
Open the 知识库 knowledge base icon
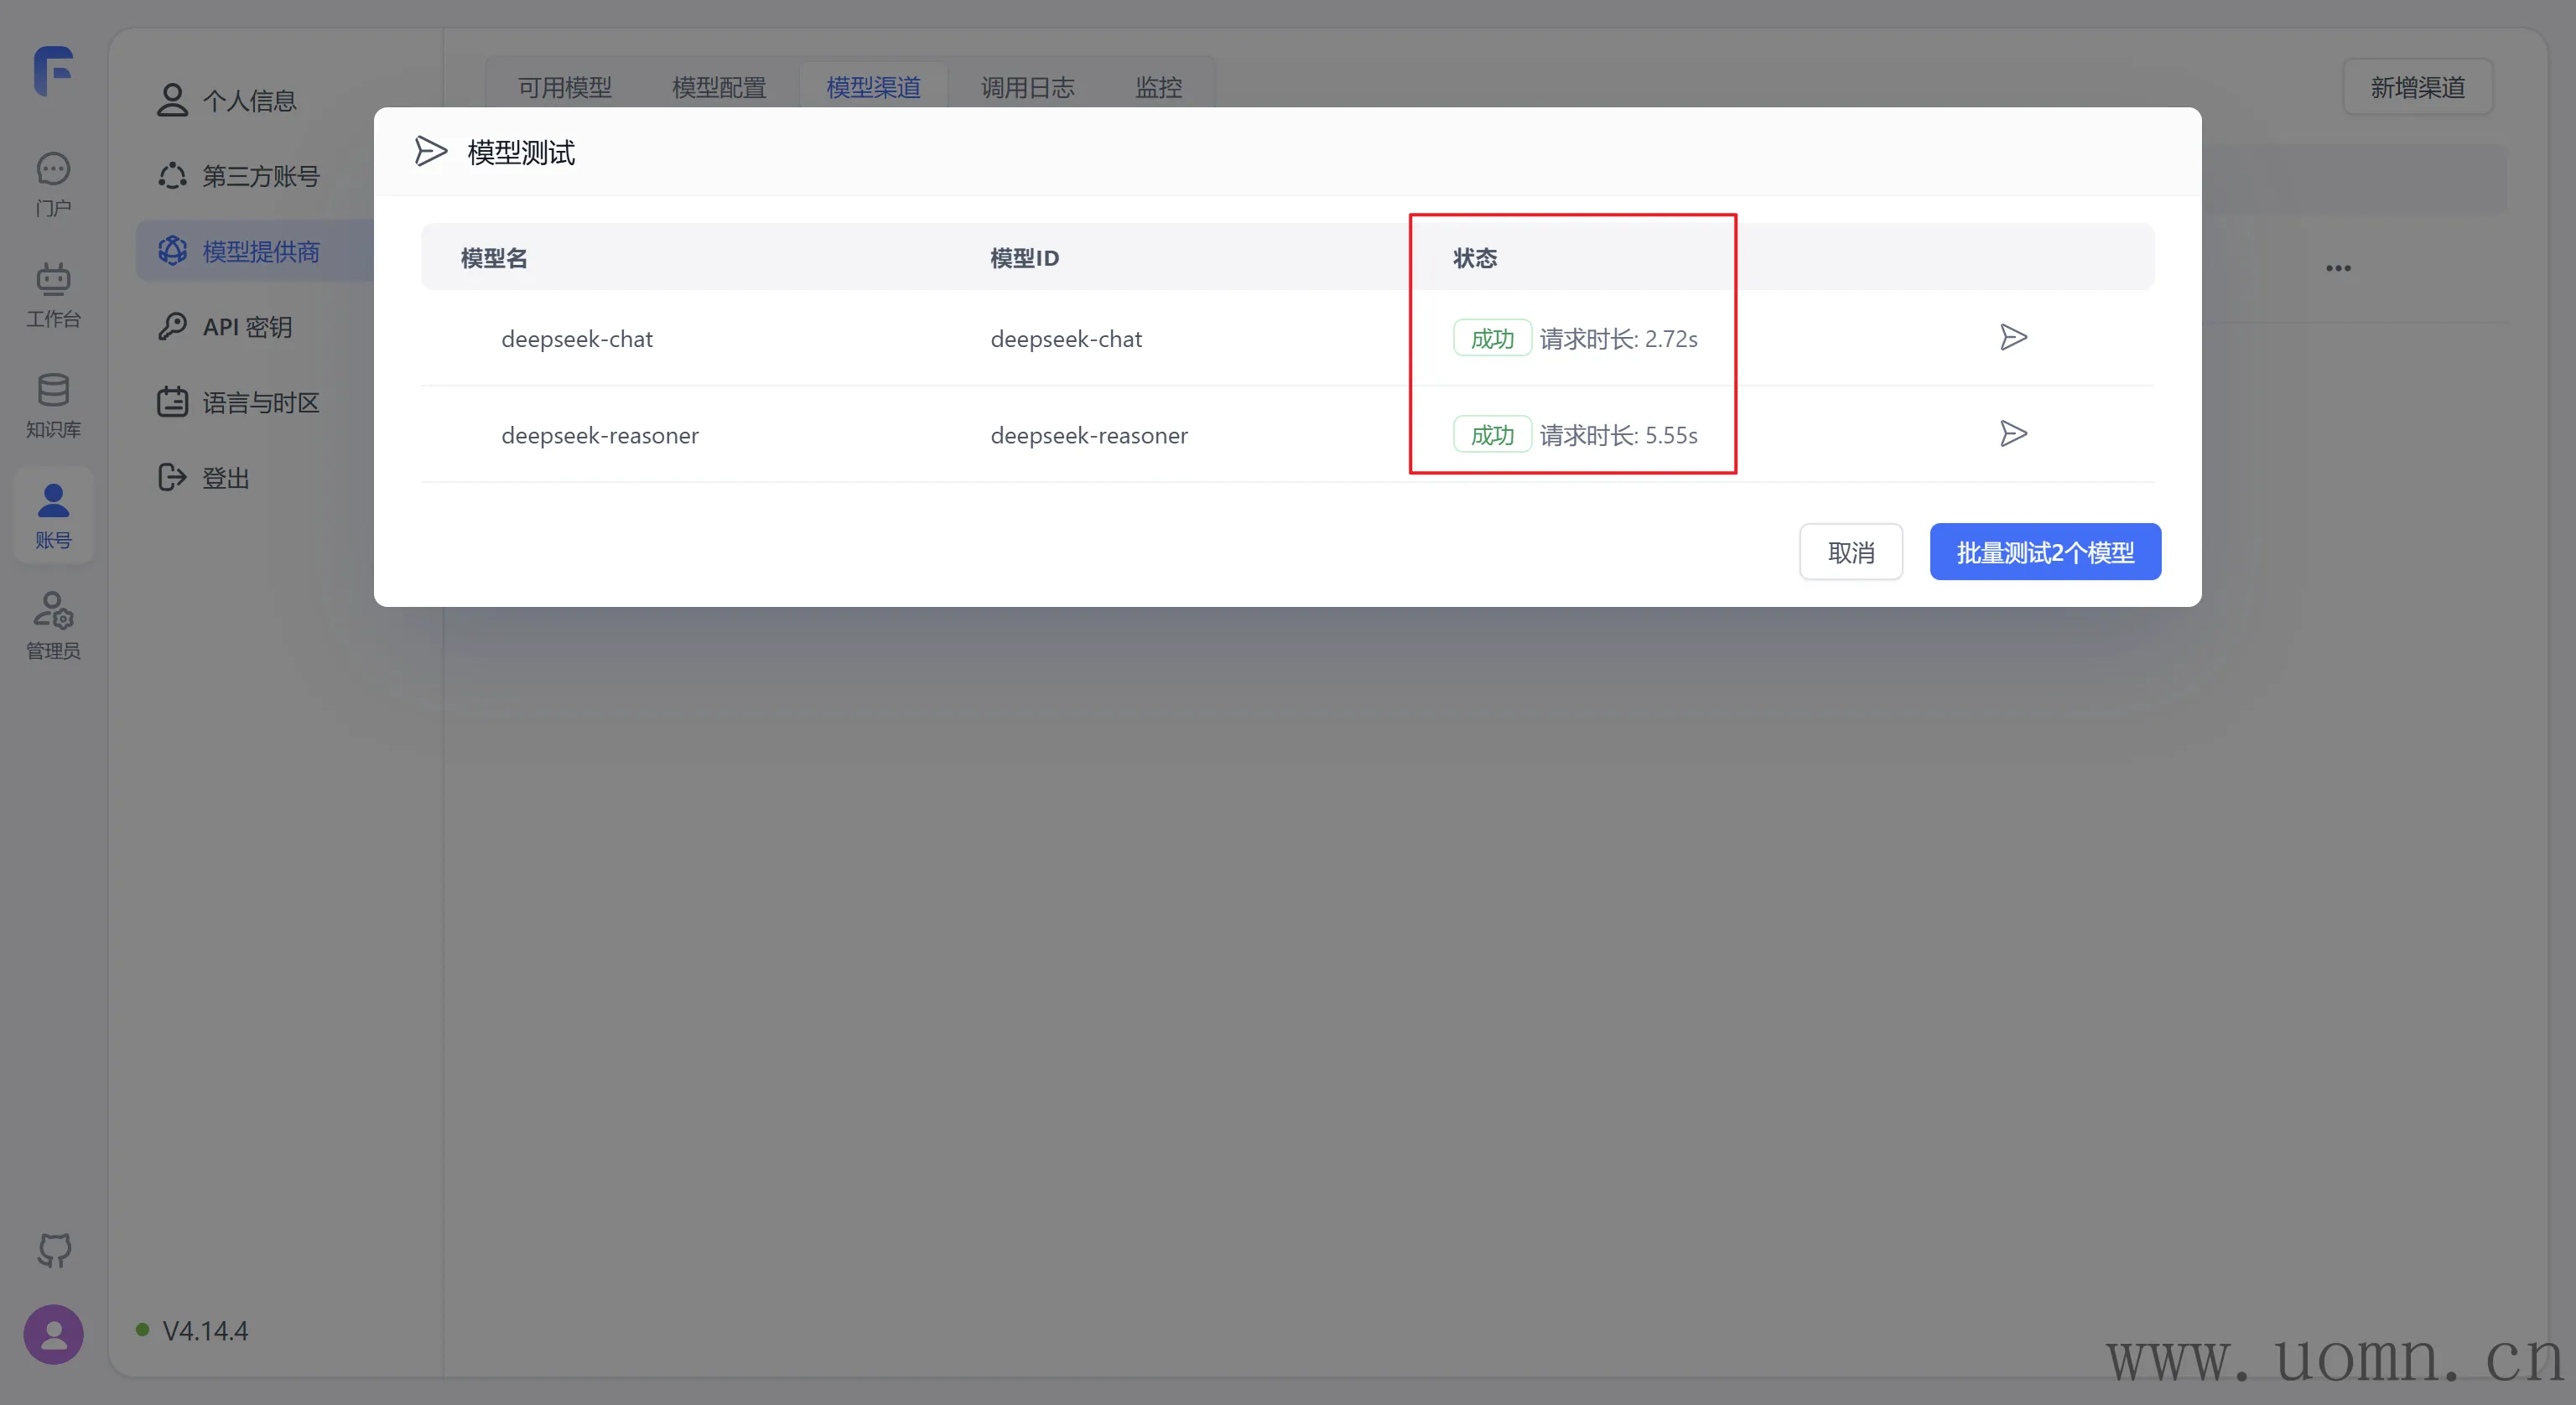pos(53,405)
